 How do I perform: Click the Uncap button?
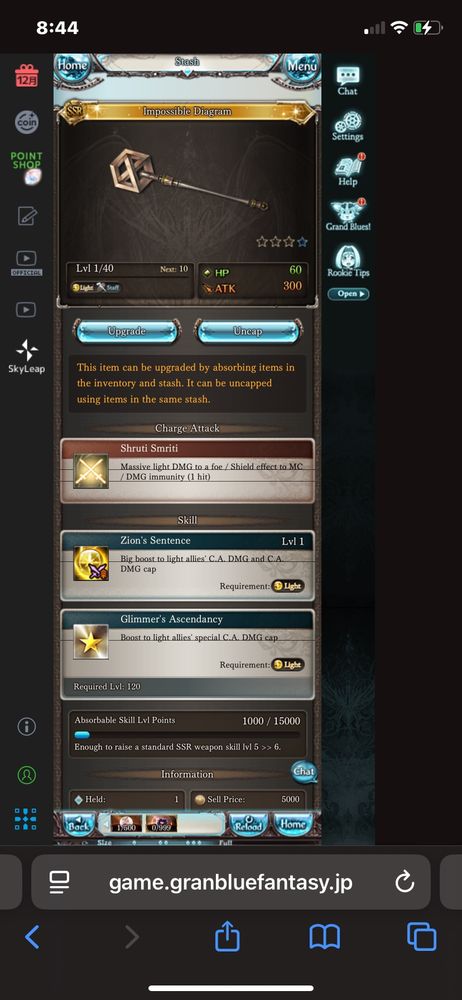point(248,332)
